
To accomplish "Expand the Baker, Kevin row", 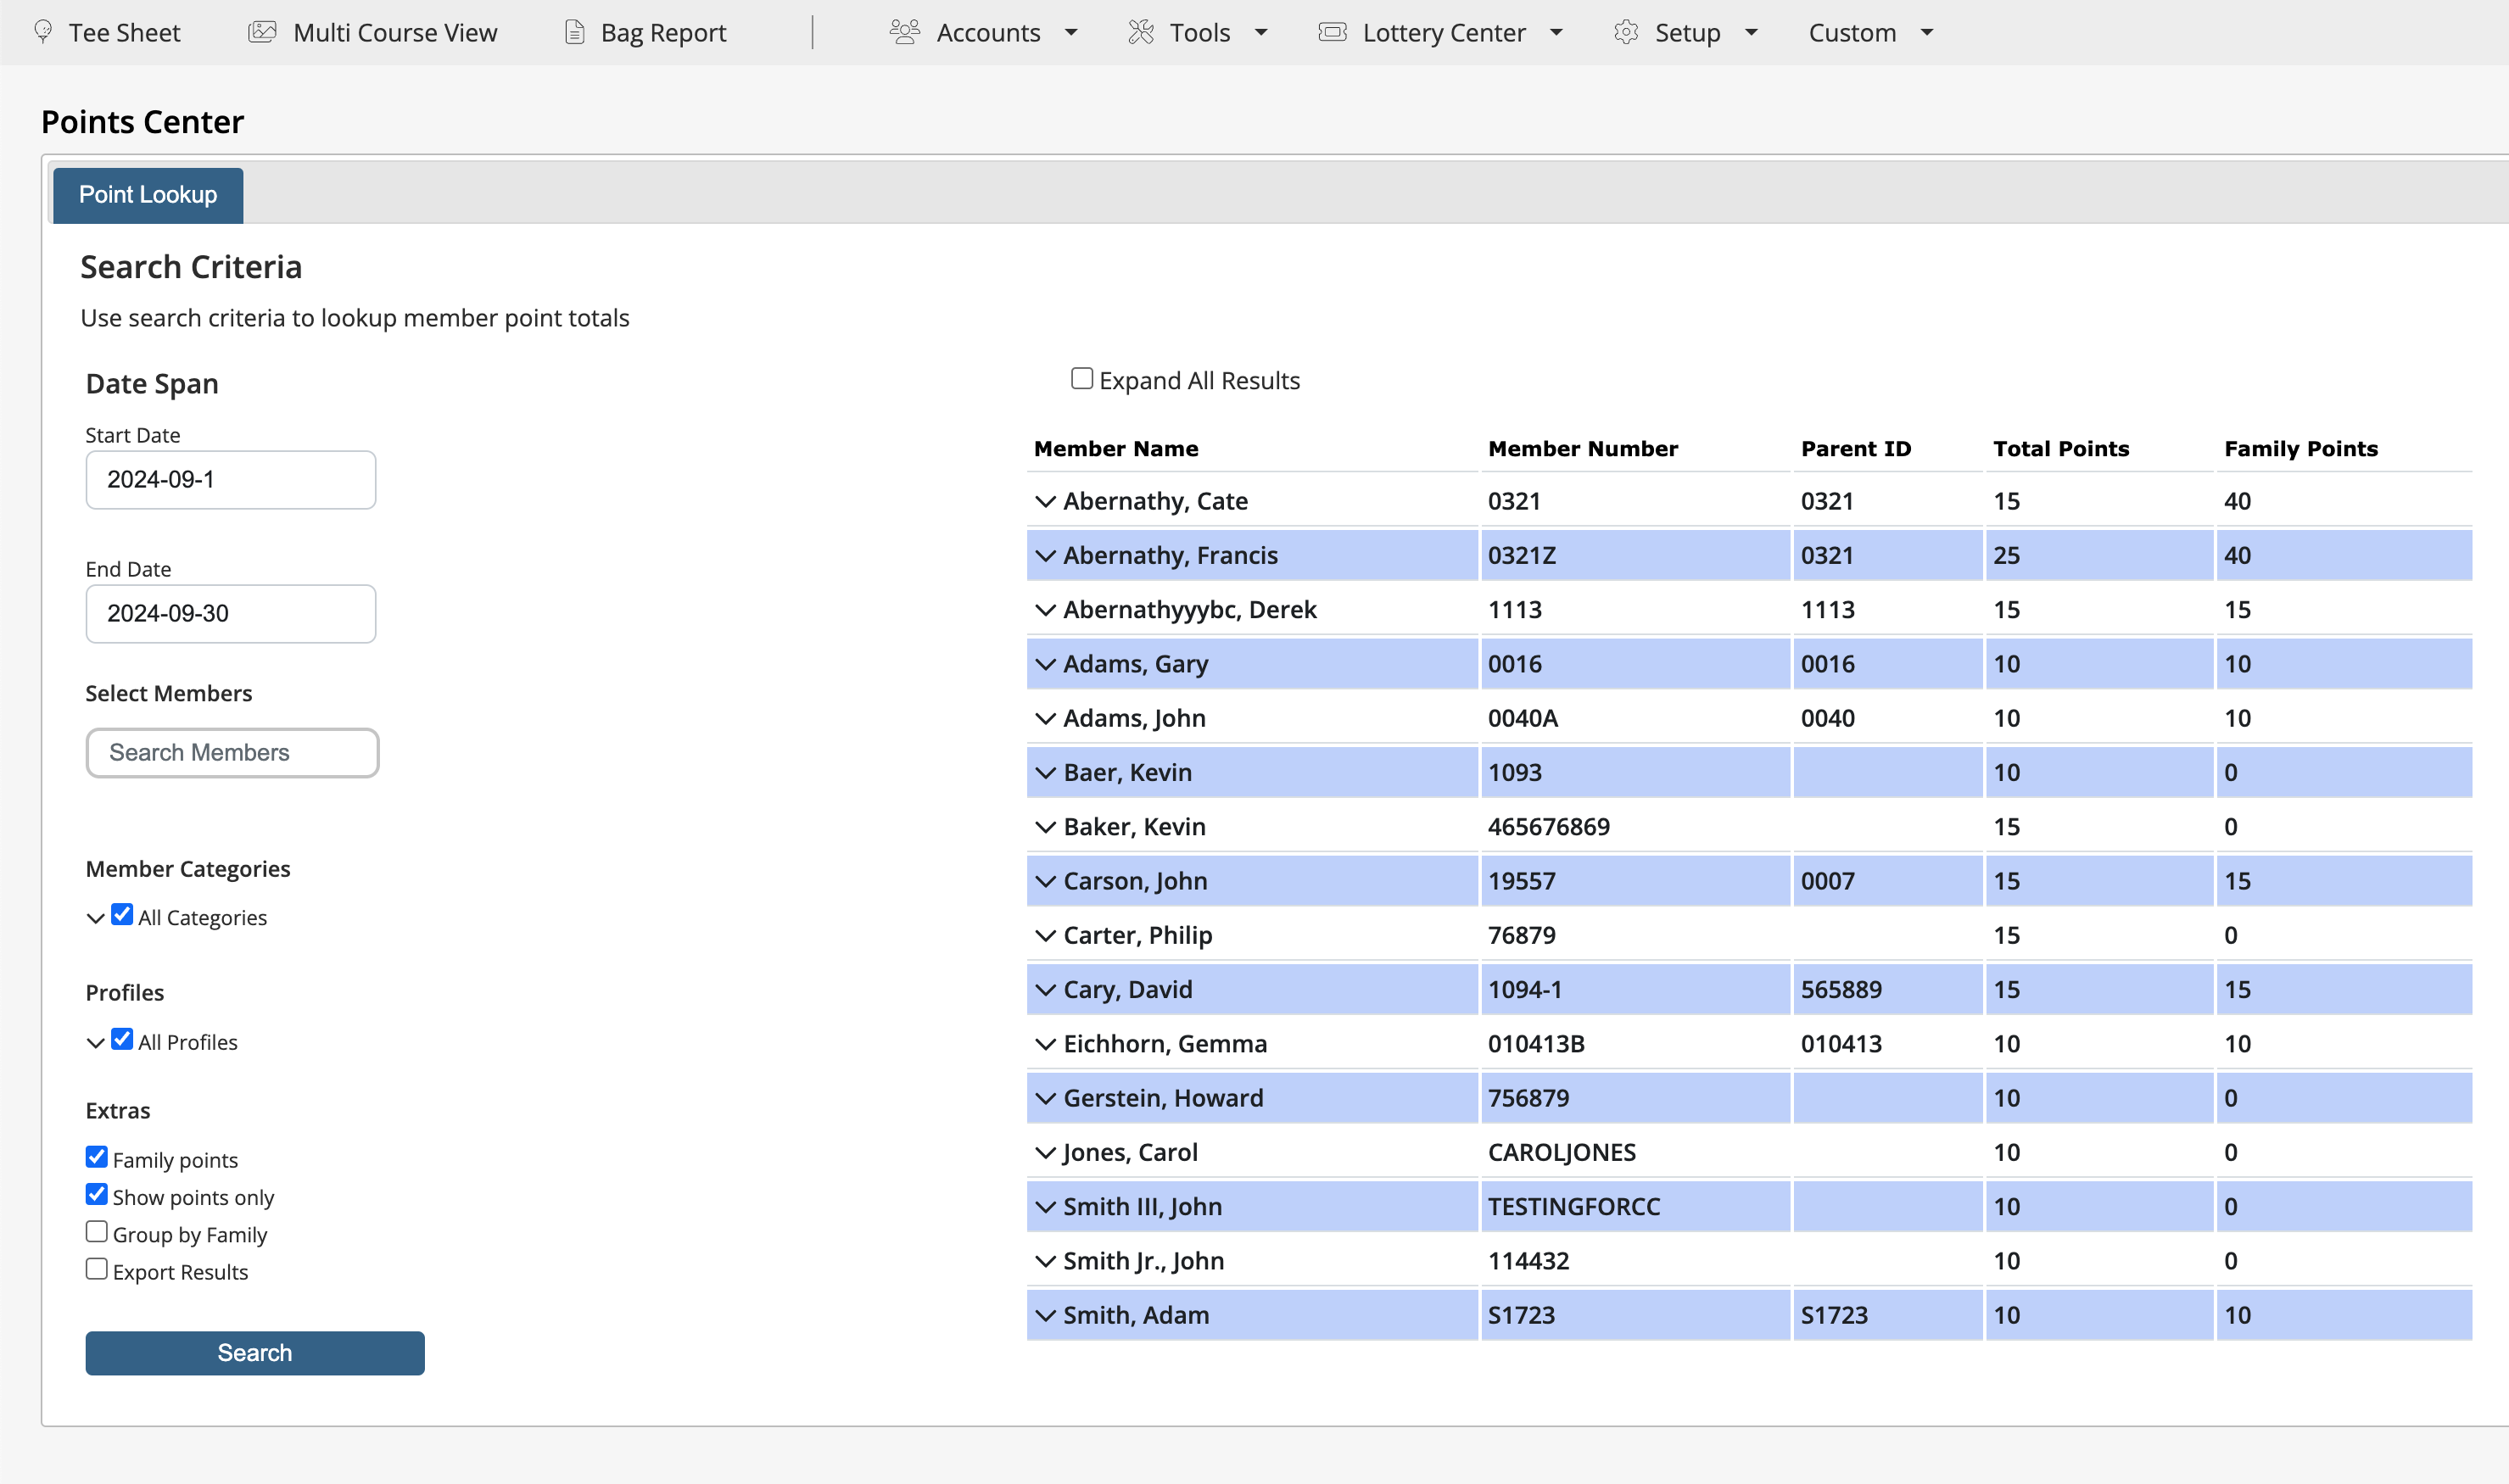I will click(x=1045, y=827).
